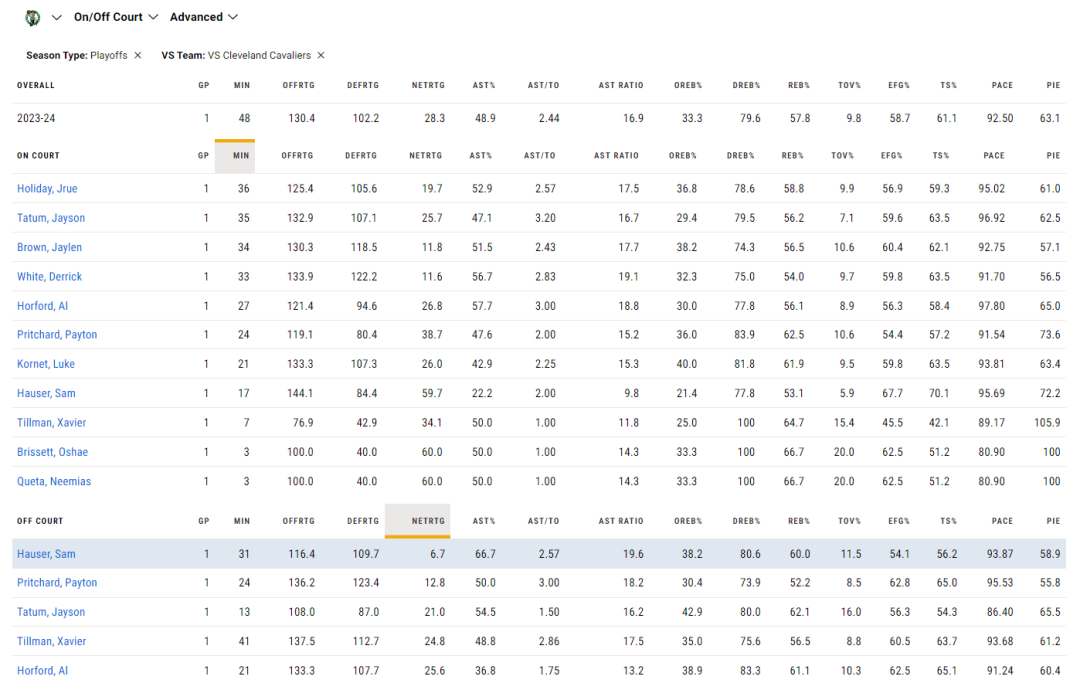Sort On Court table by OFFRTG header
The height and width of the screenshot is (683, 1080).
[x=297, y=156]
